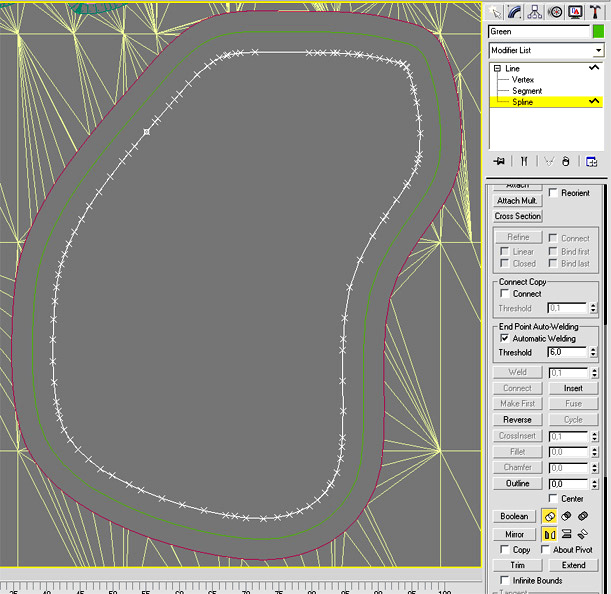Viewport: 611px width, 594px height.
Task: Click the Reverse button
Action: 517,420
